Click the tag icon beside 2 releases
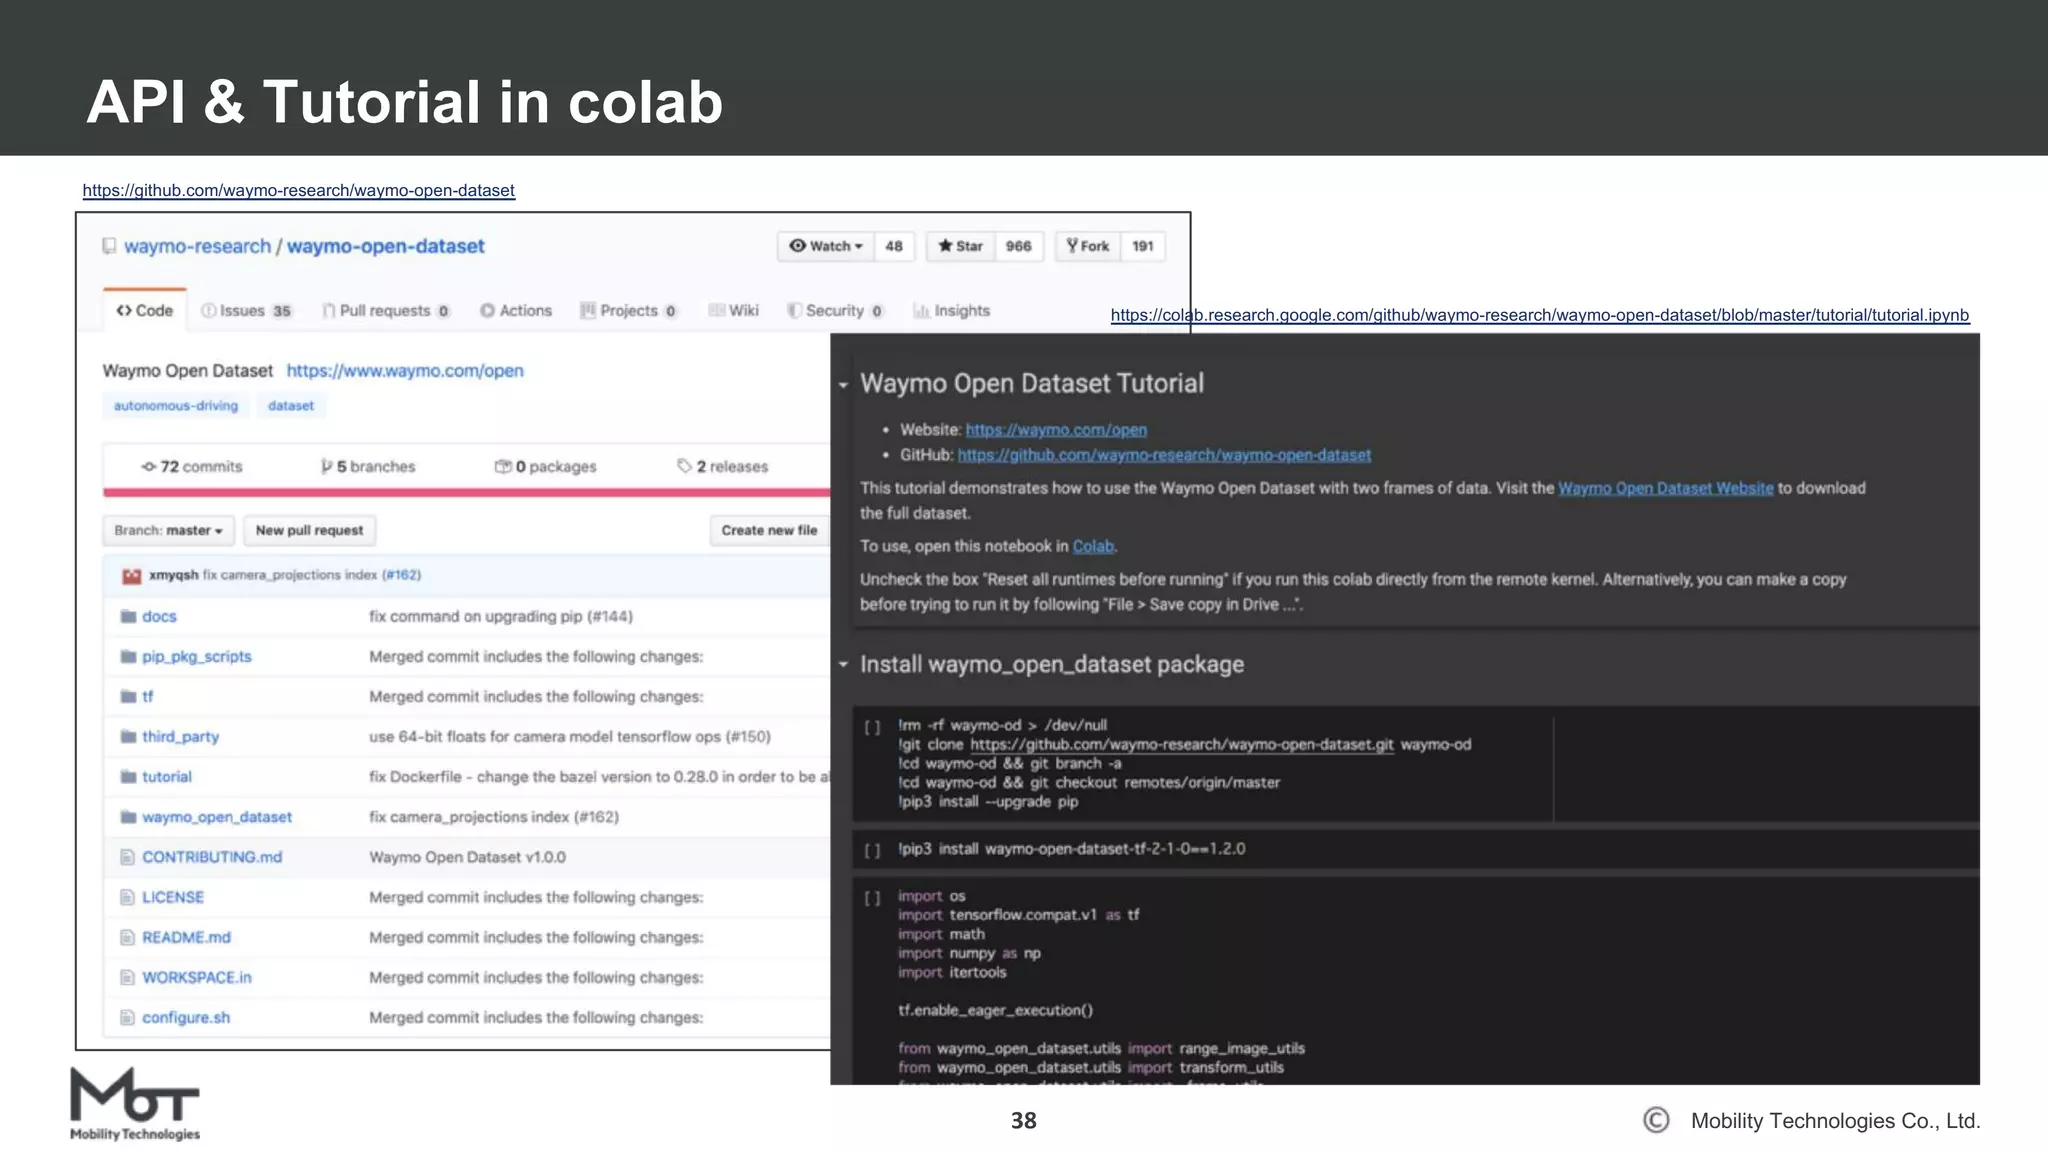 (684, 466)
